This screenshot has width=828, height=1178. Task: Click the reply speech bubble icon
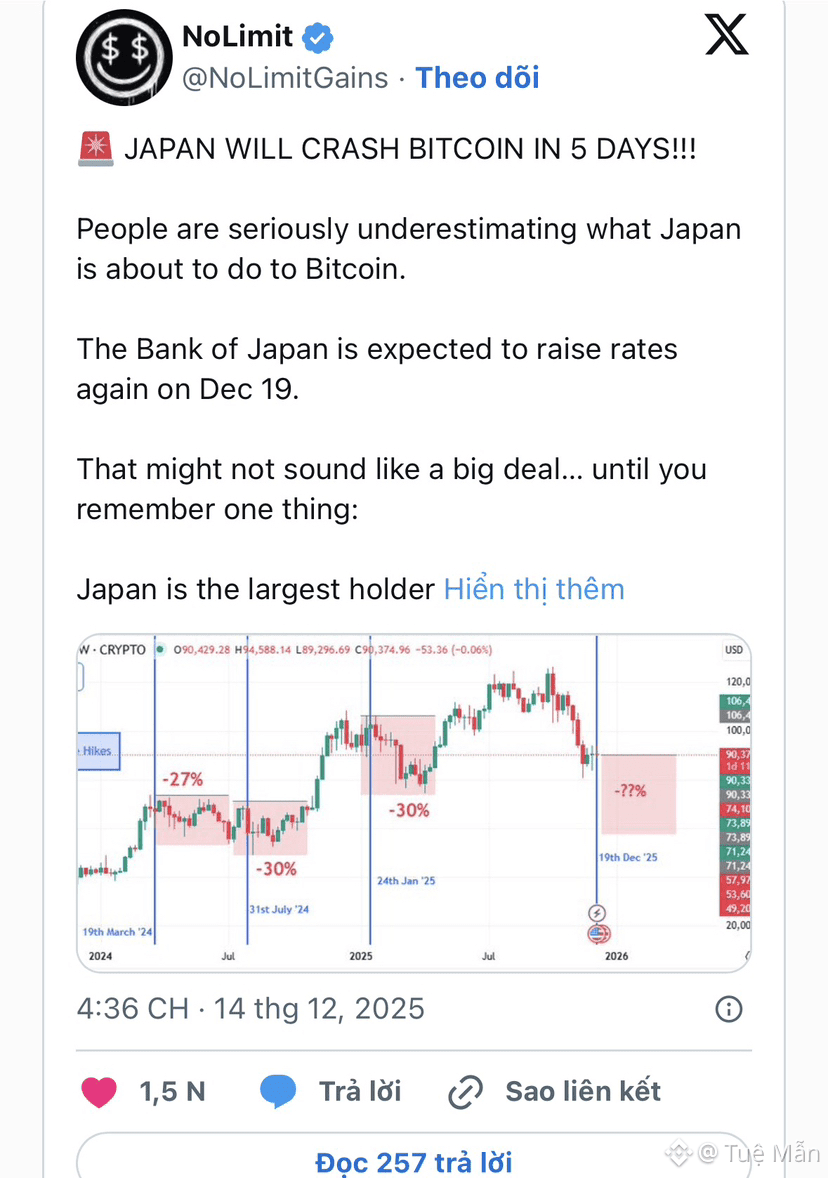[278, 1092]
